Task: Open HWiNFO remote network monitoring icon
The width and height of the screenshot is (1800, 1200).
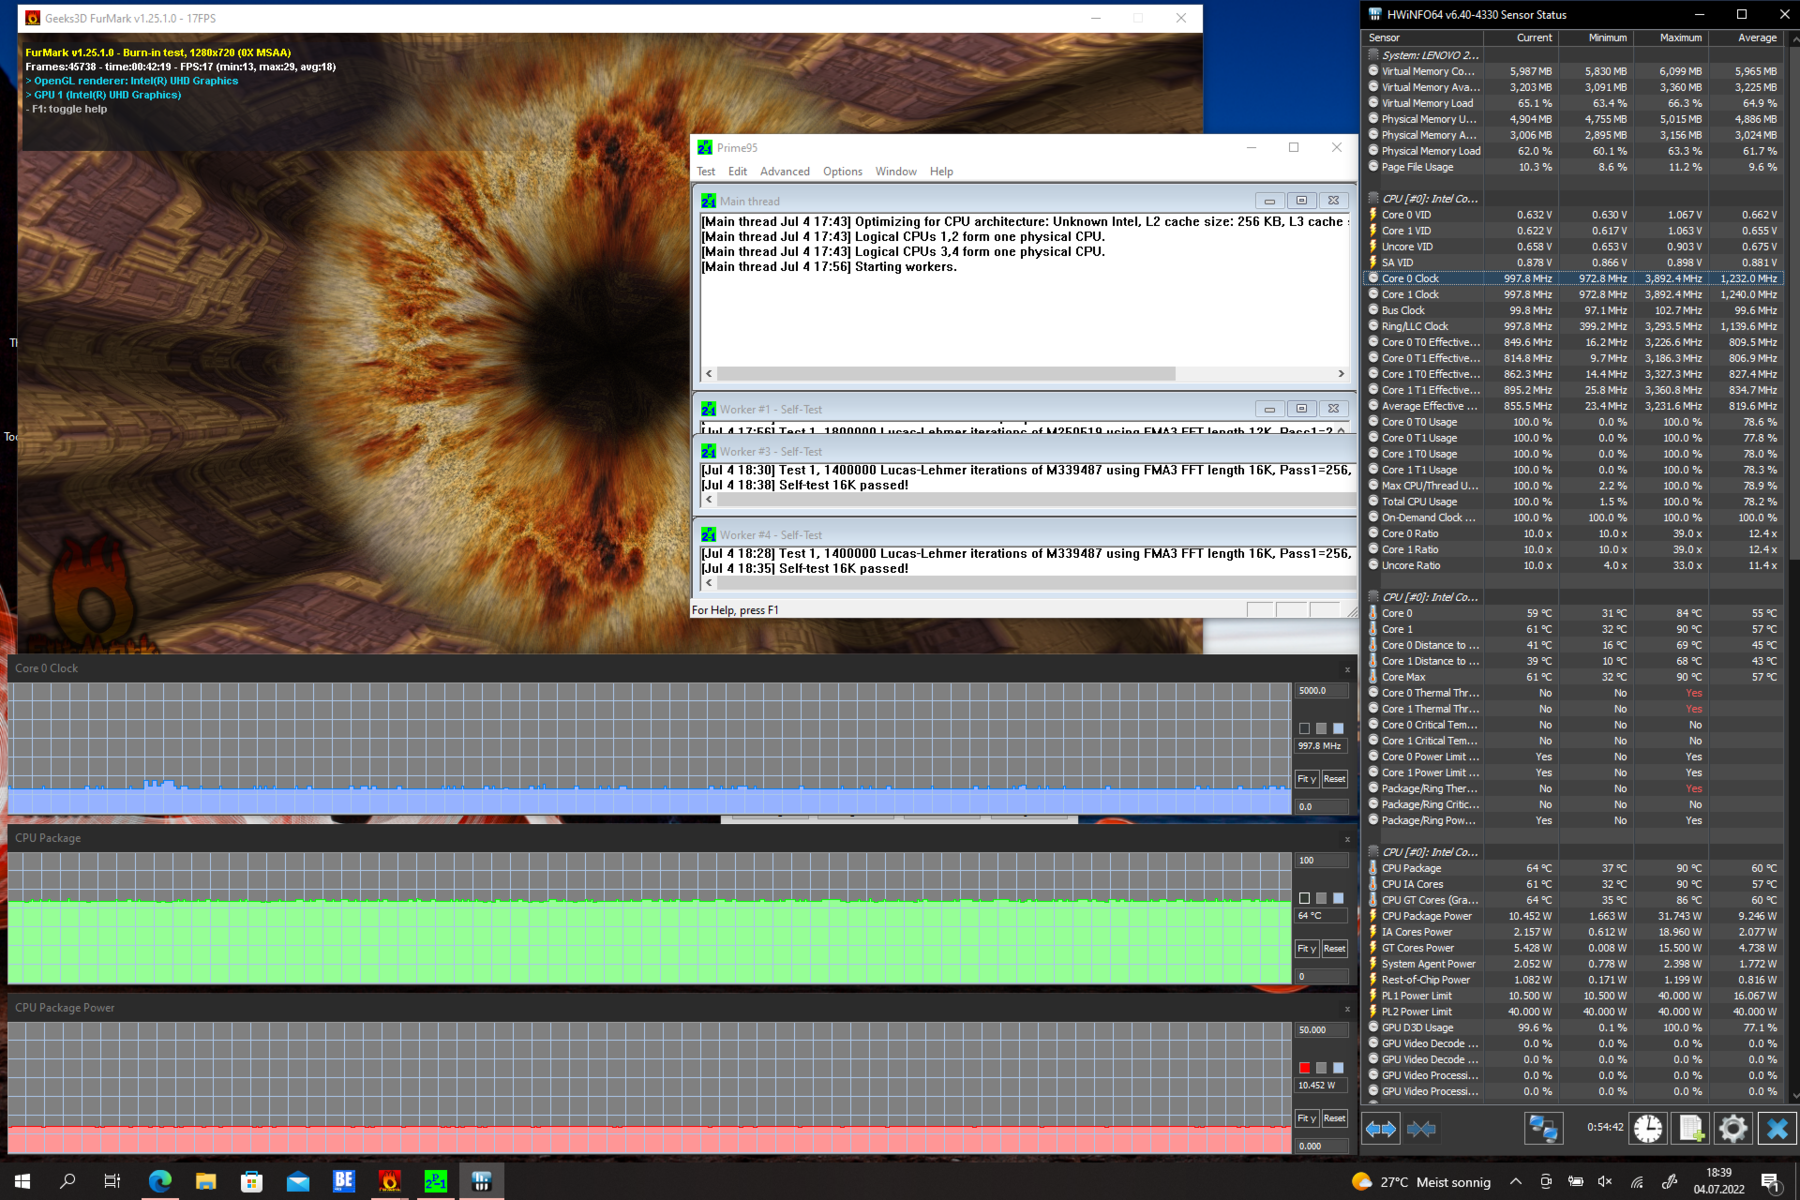Action: 1543,1129
